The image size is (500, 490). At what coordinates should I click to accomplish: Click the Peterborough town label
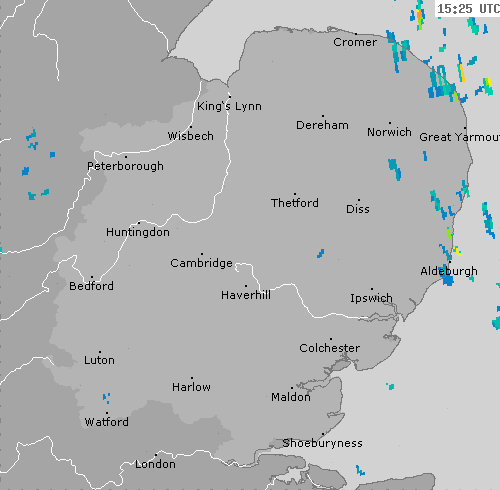pyautogui.click(x=125, y=166)
